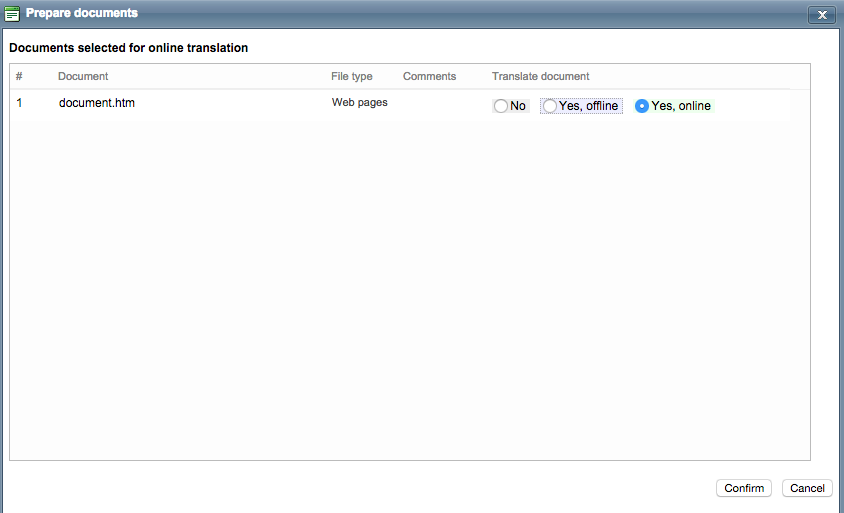
Task: Click the "Documents selected for online translation" heading
Action: [128, 47]
